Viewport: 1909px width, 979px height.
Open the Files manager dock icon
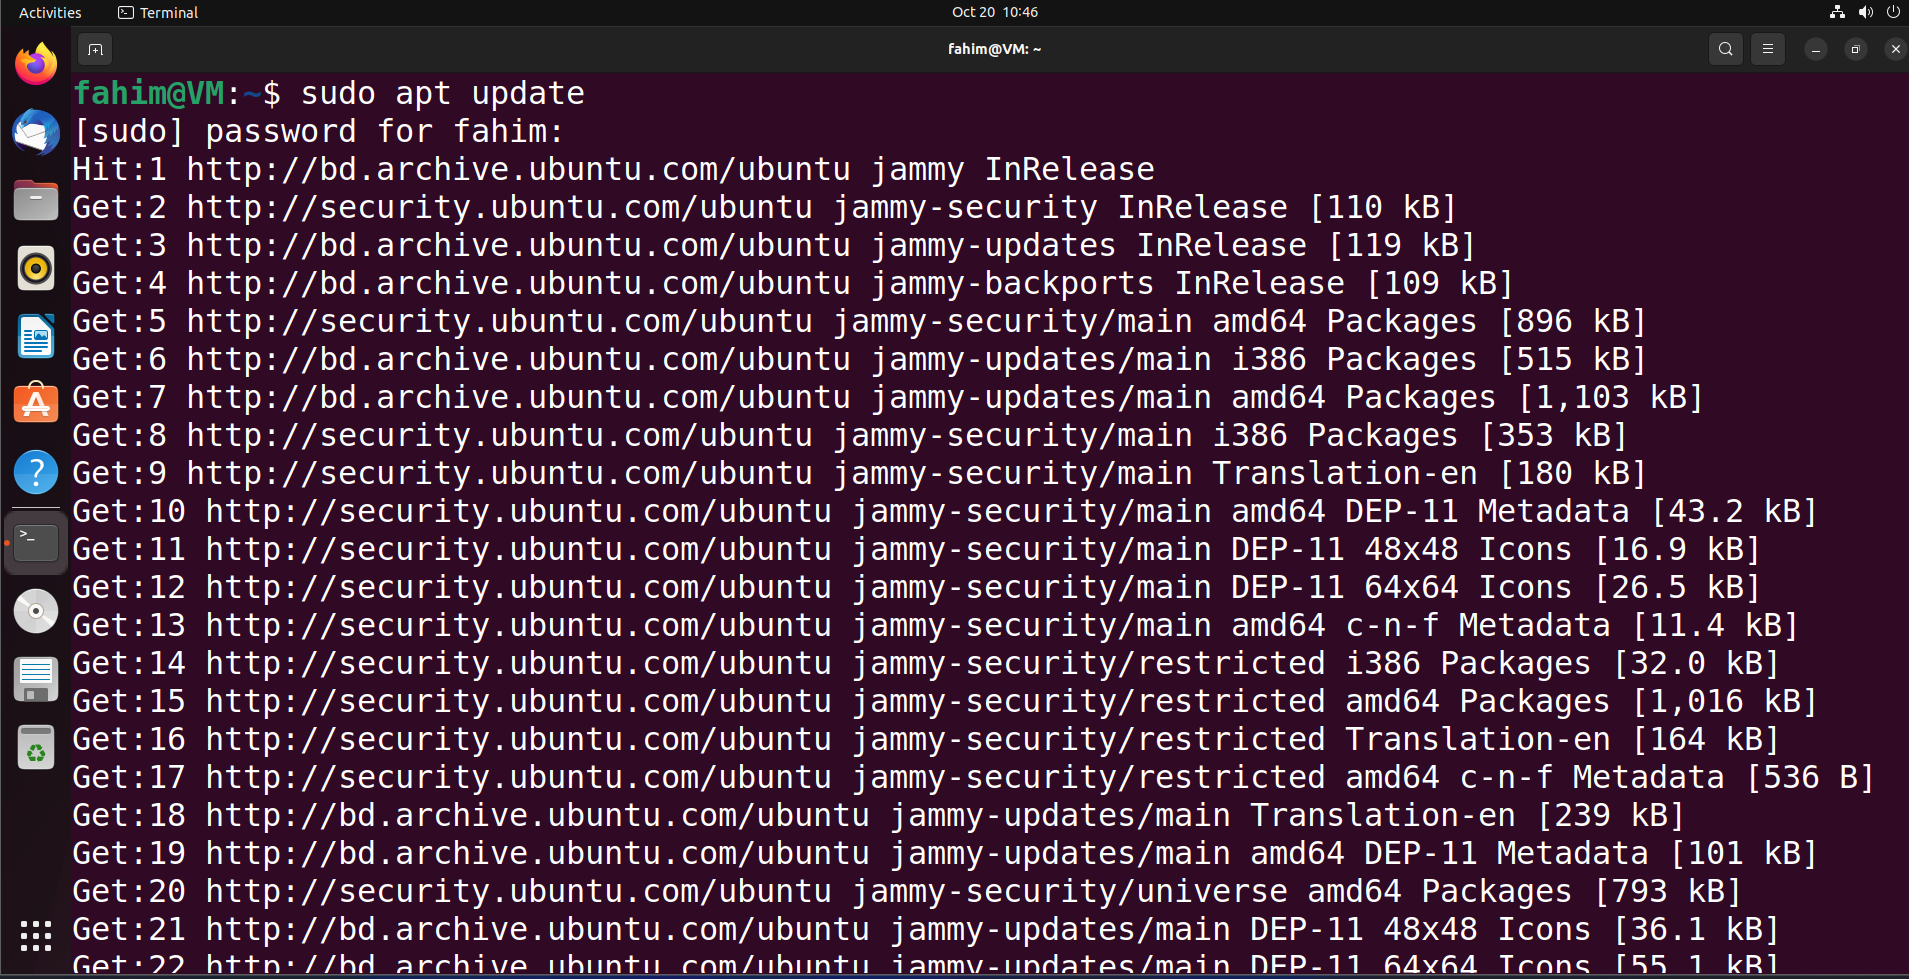pyautogui.click(x=36, y=200)
